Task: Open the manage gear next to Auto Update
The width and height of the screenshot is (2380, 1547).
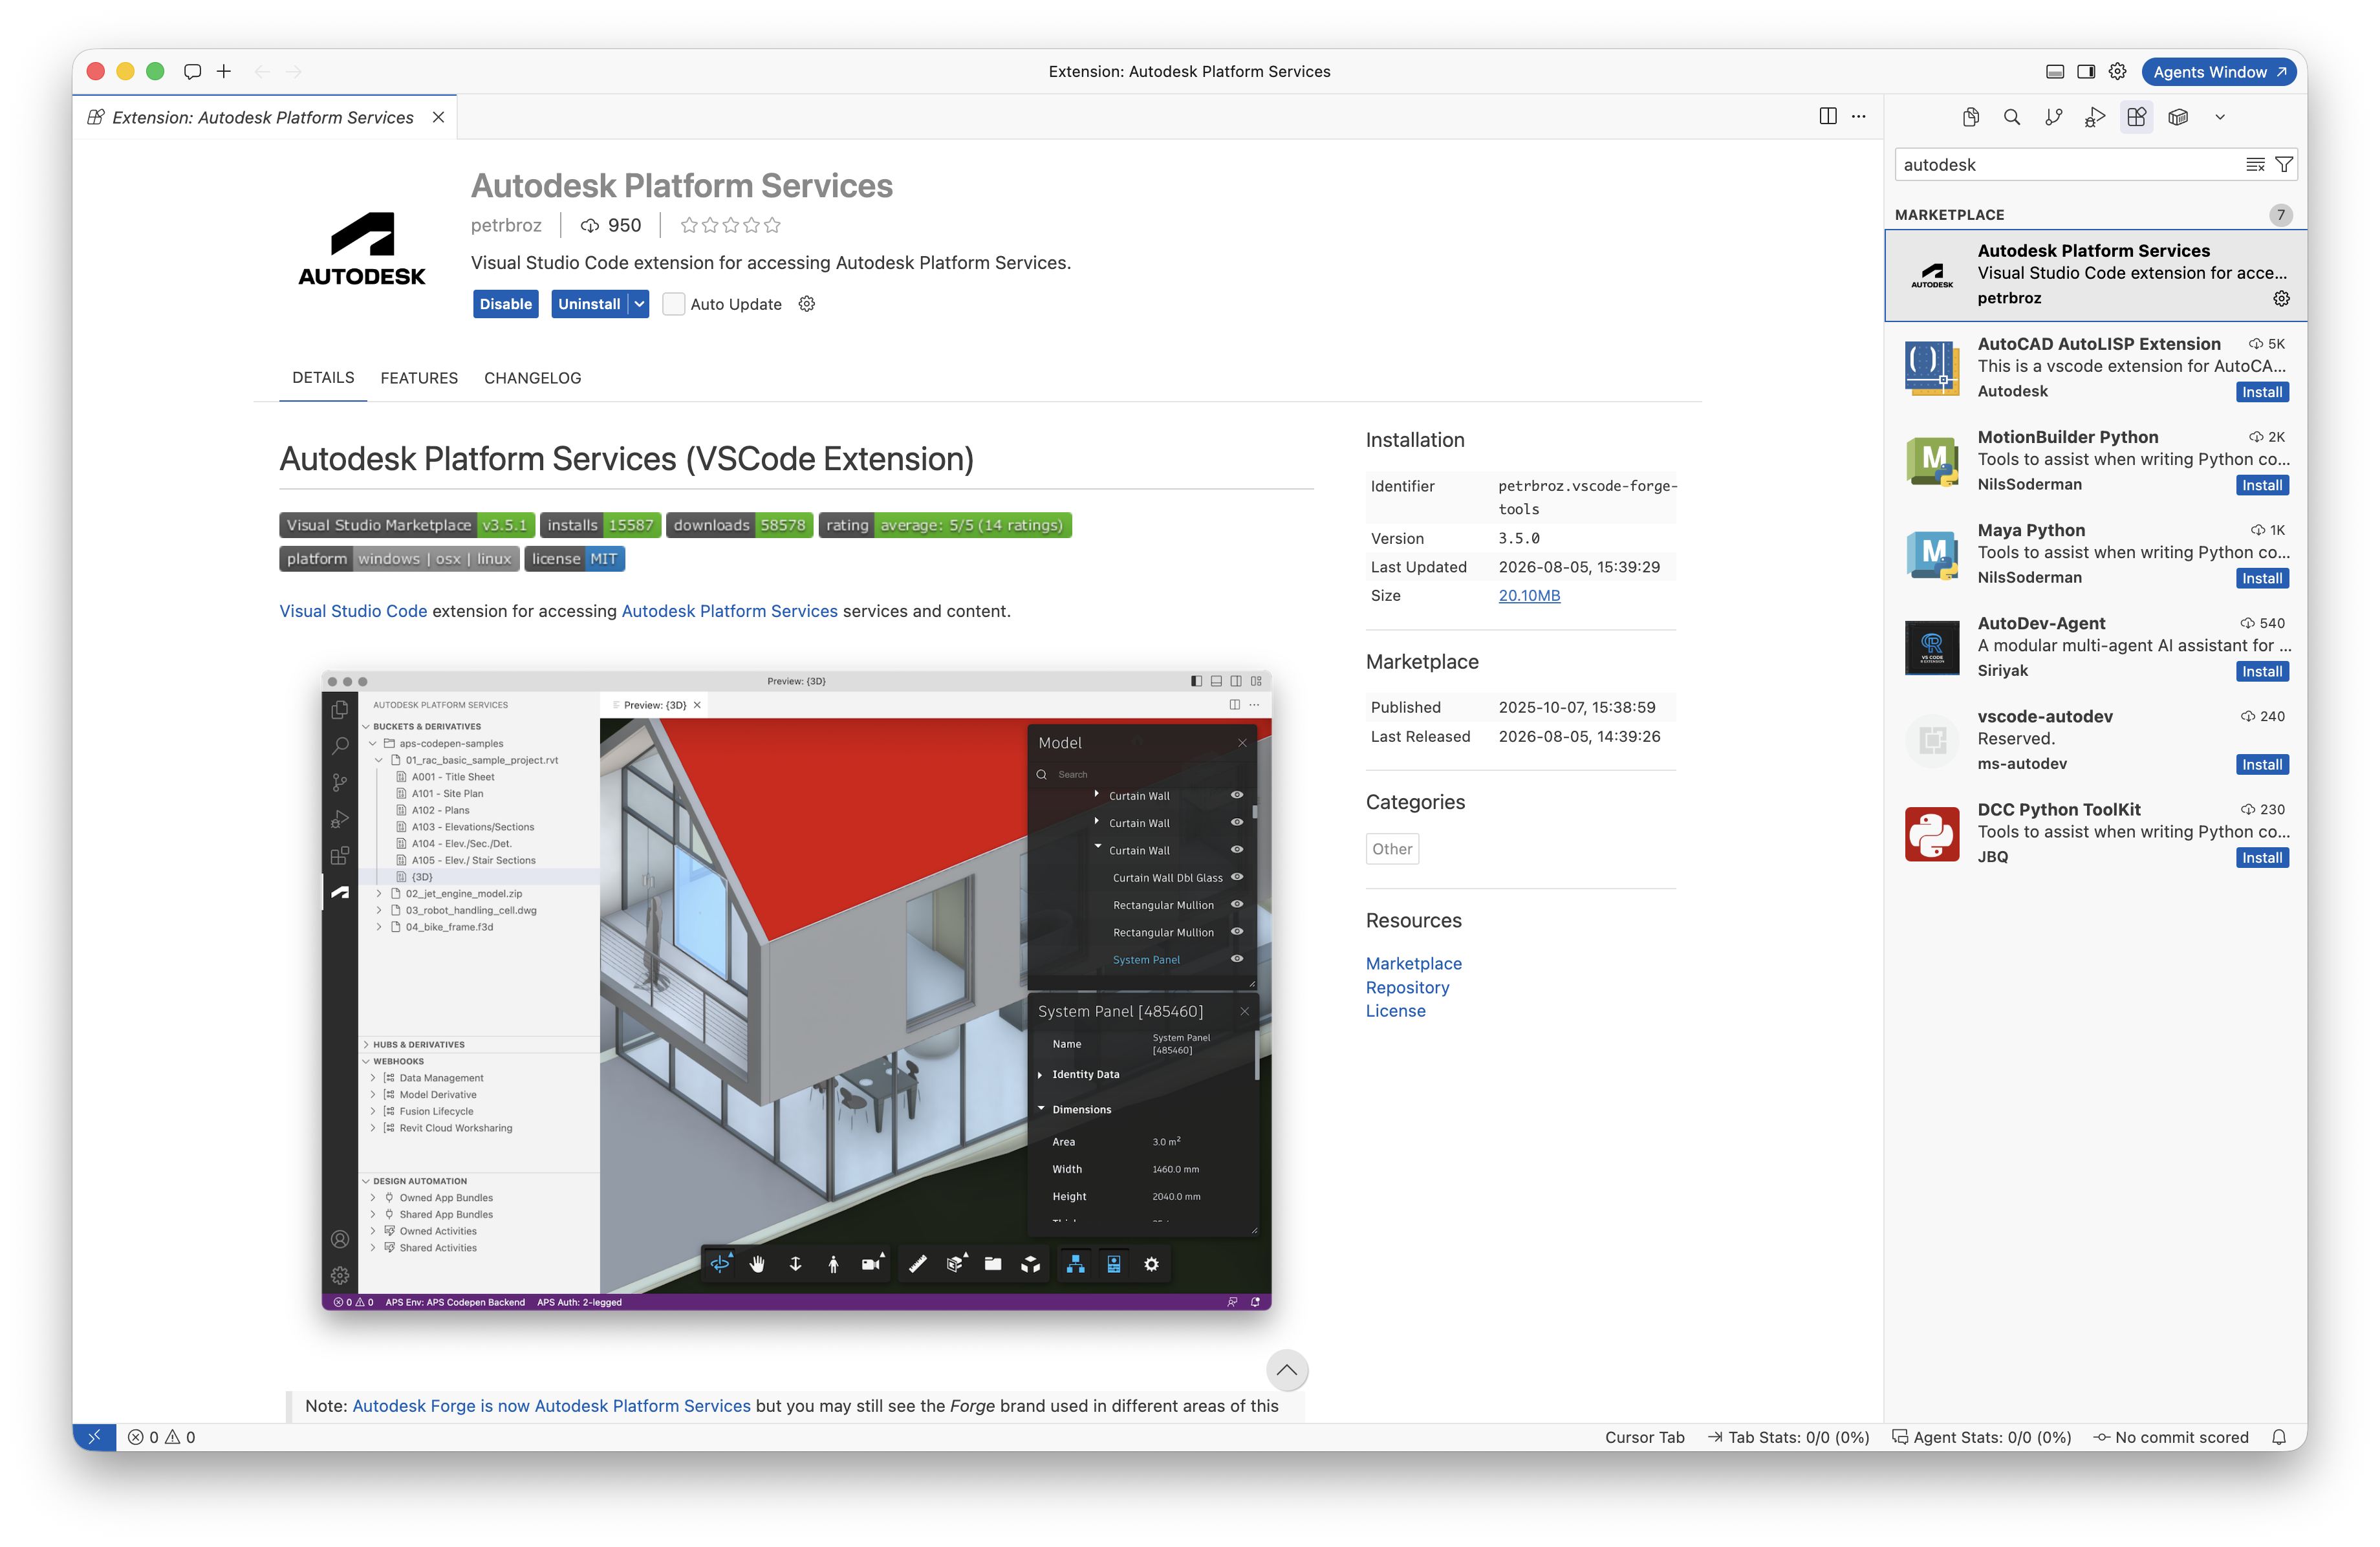Action: tap(807, 304)
